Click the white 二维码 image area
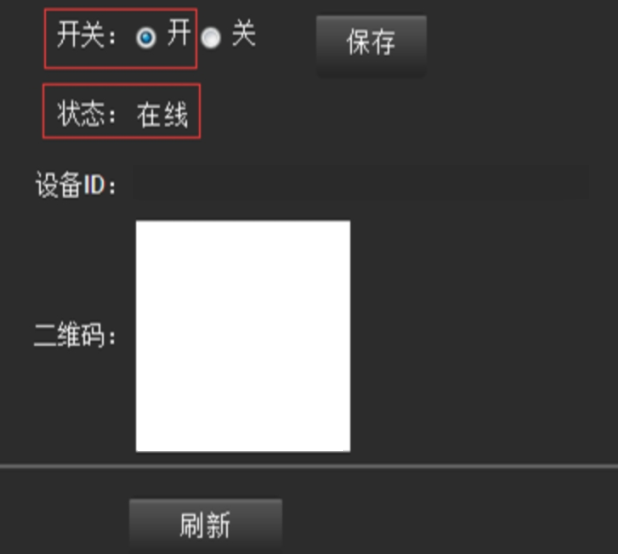Image resolution: width=618 pixels, height=554 pixels. (x=243, y=336)
